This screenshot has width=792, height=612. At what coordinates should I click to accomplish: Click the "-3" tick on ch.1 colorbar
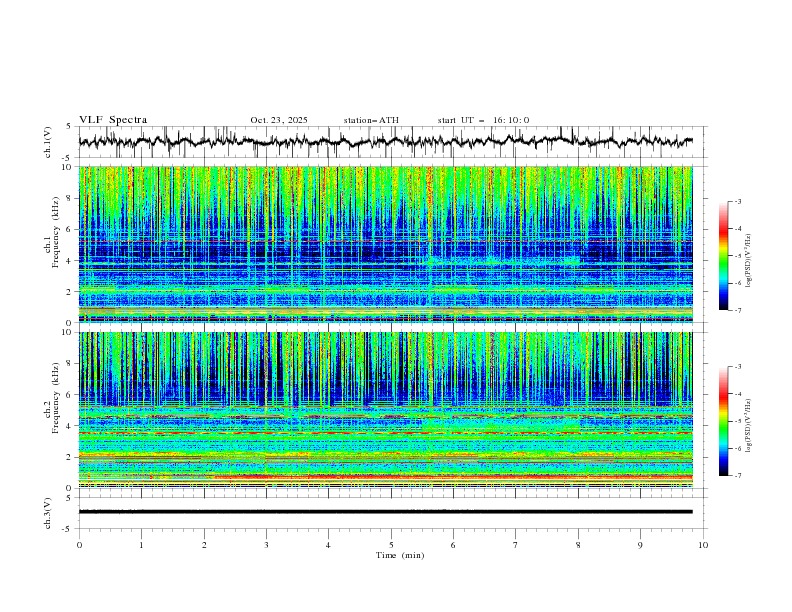pyautogui.click(x=737, y=202)
